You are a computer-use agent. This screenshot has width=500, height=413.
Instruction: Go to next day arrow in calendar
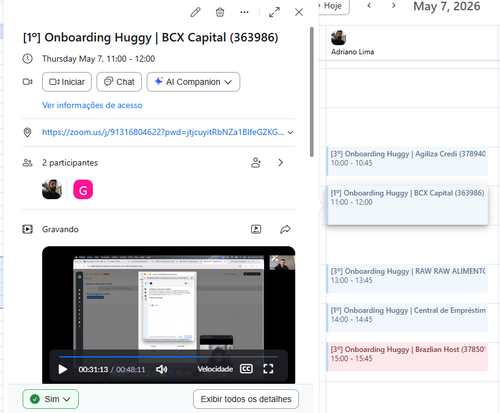tap(394, 6)
